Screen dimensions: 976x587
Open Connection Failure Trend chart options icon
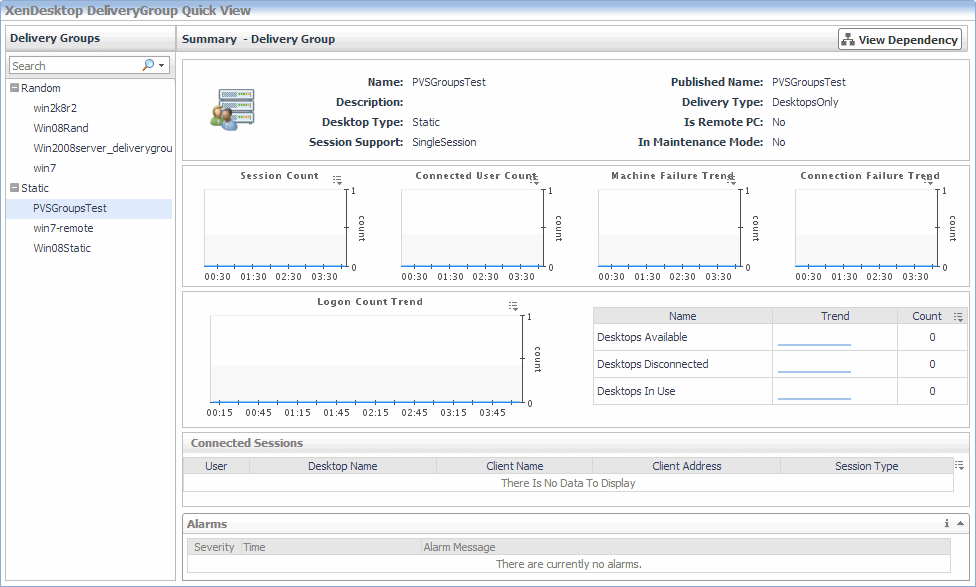[928, 180]
